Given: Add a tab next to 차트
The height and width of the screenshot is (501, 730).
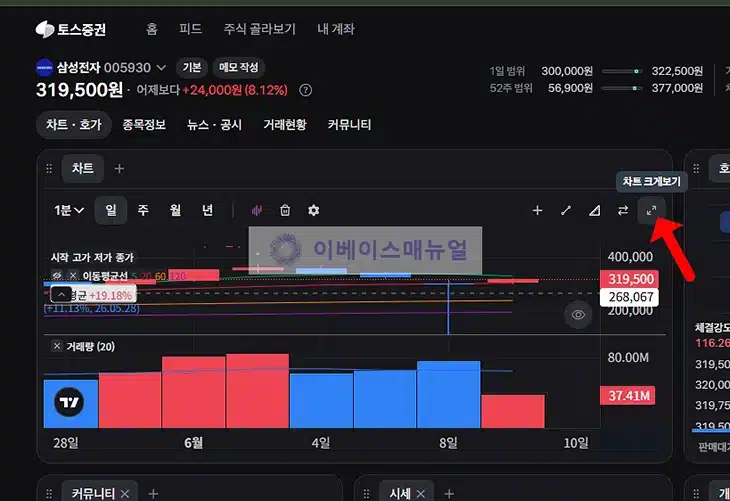Looking at the screenshot, I should click(119, 169).
